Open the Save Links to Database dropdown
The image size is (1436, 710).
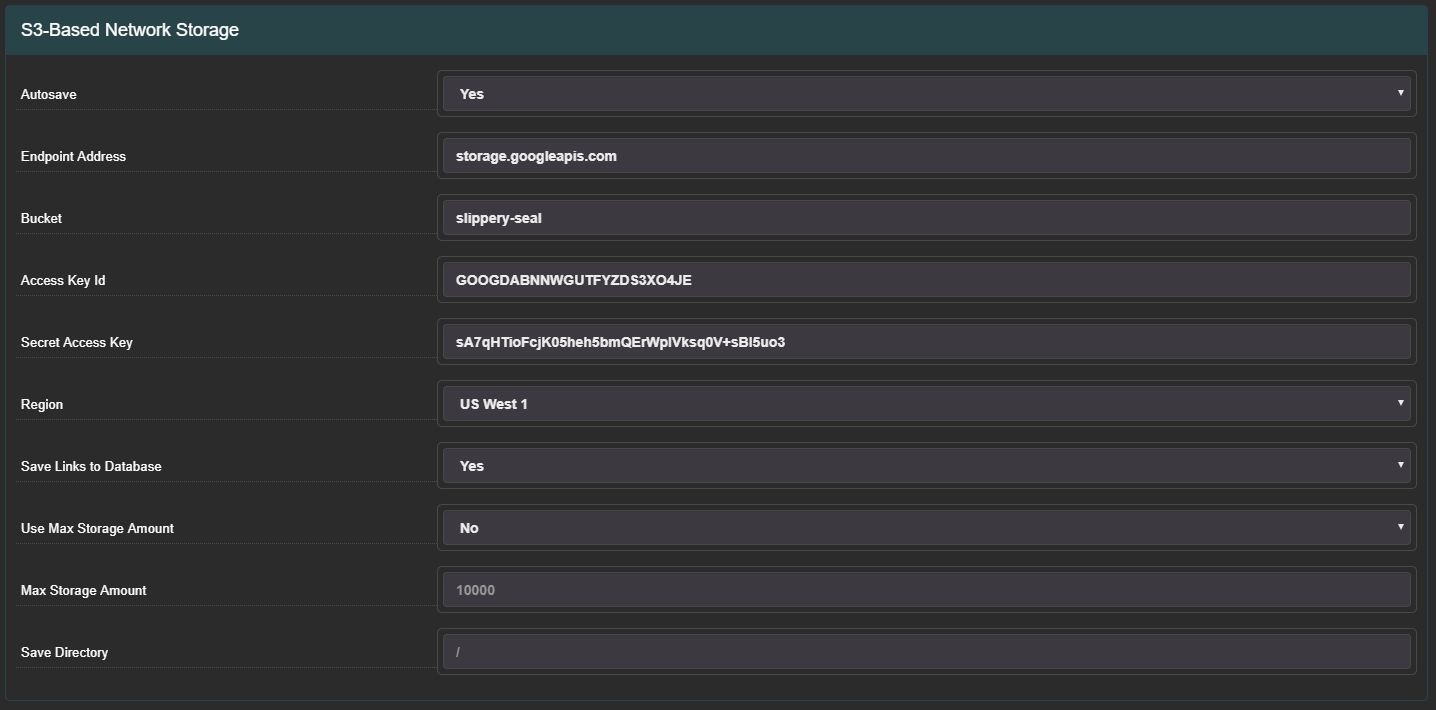pos(927,466)
